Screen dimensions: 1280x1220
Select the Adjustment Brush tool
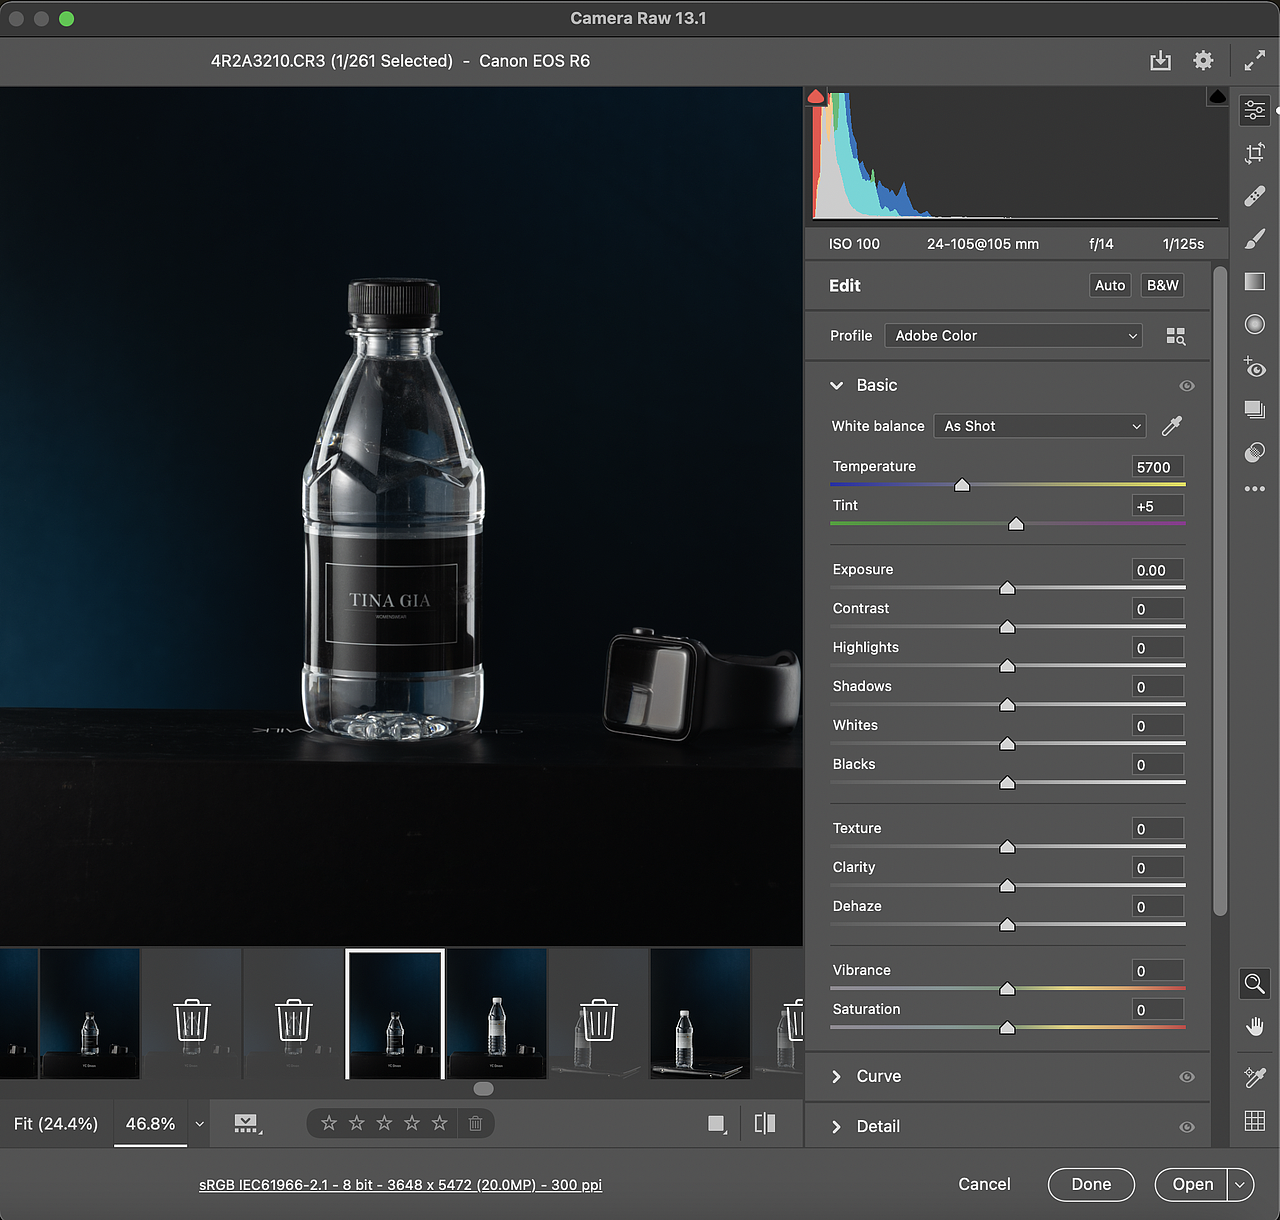(1255, 238)
